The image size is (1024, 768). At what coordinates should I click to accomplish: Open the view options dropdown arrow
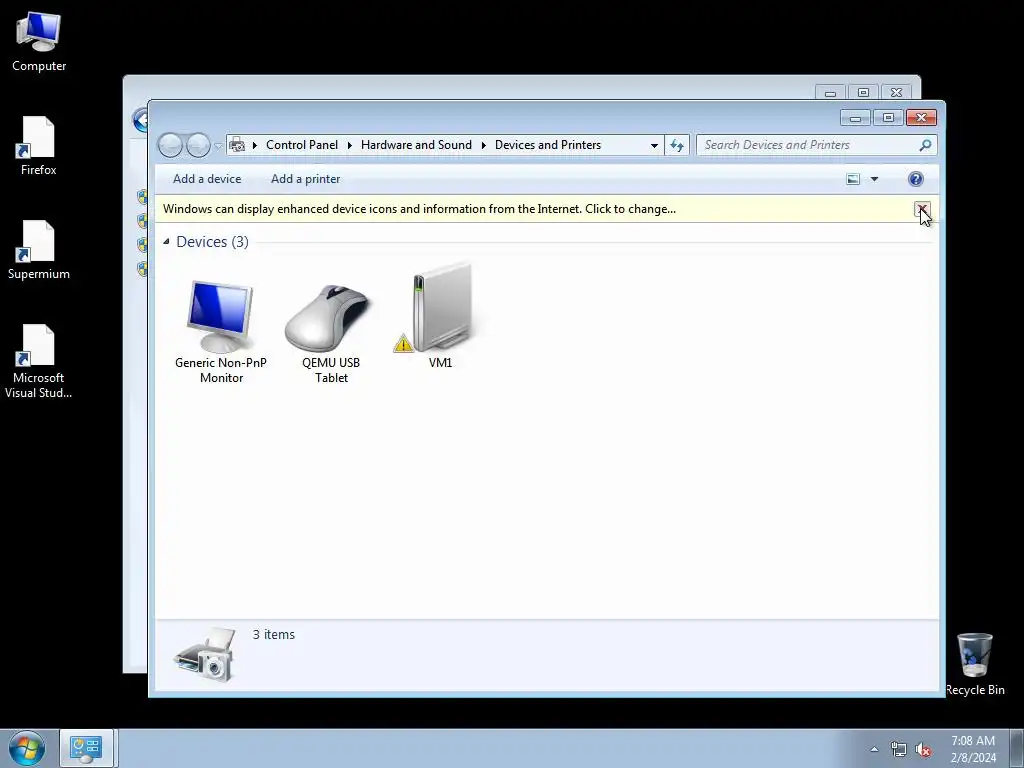click(874, 179)
